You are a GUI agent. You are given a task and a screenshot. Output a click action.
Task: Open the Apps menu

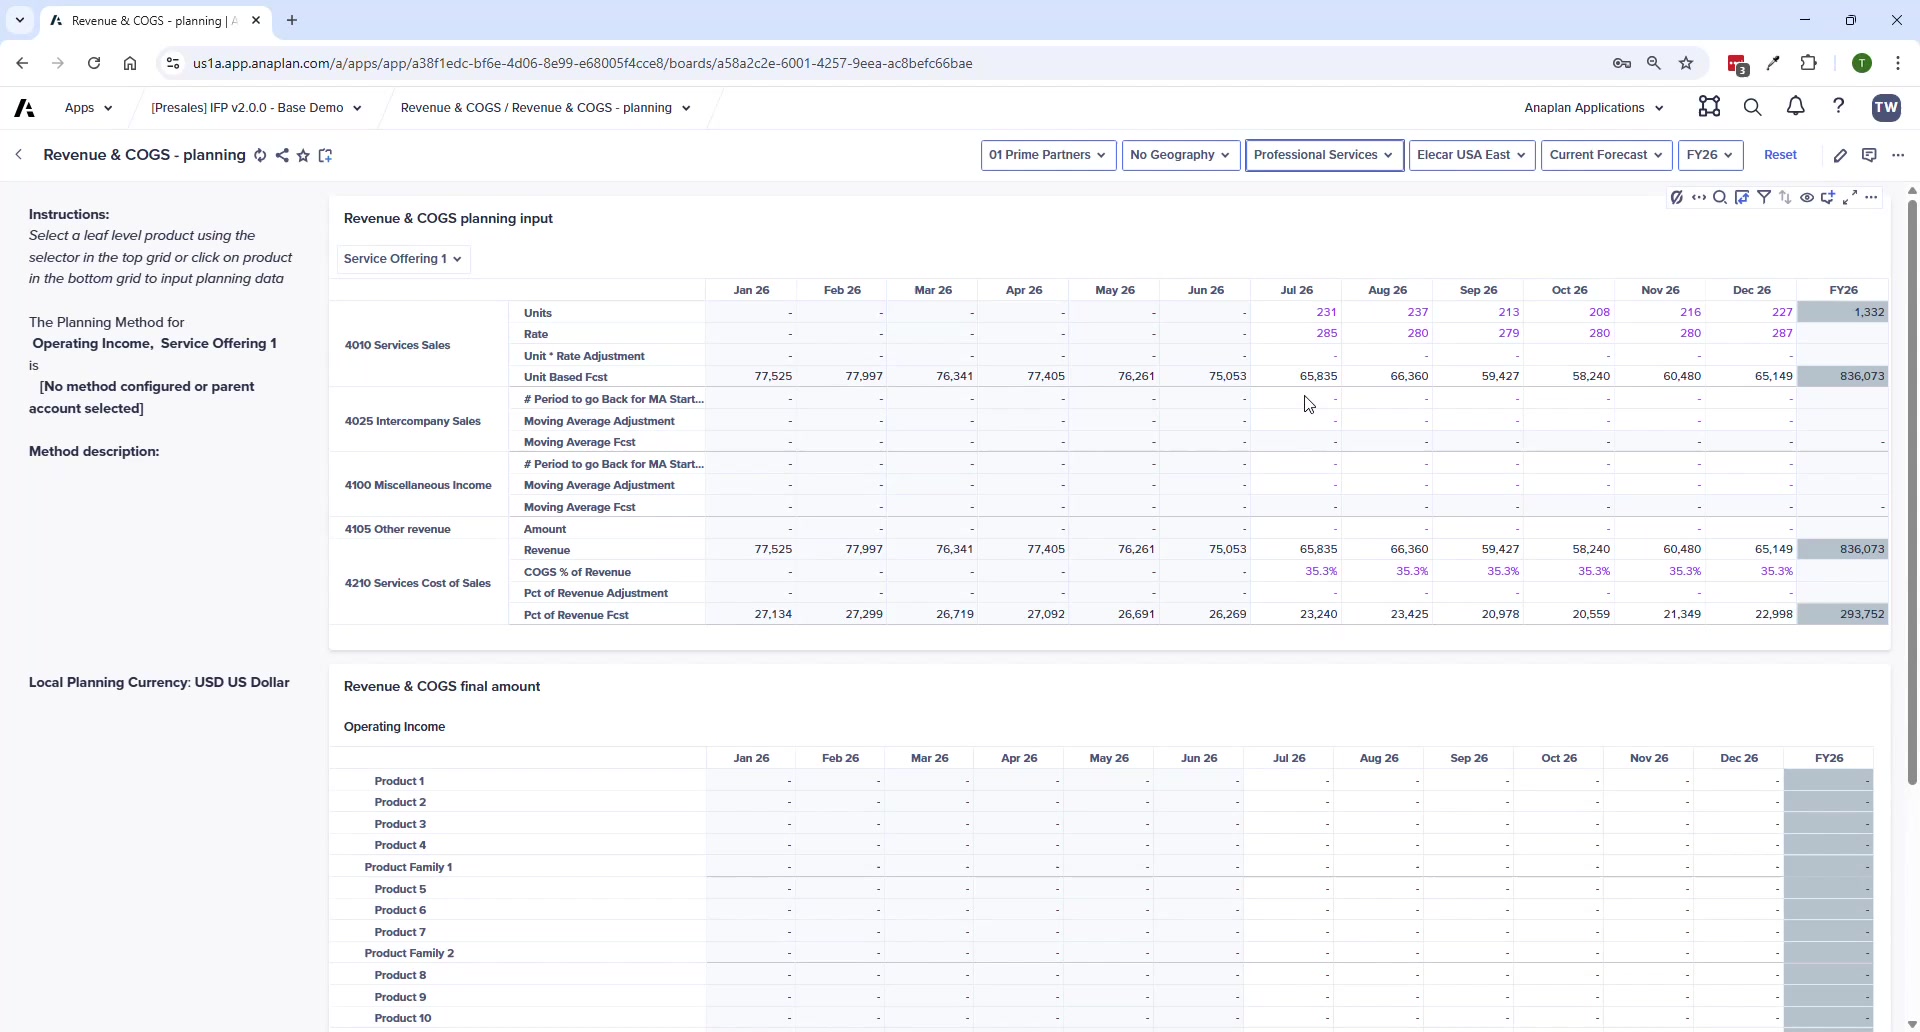click(x=88, y=107)
